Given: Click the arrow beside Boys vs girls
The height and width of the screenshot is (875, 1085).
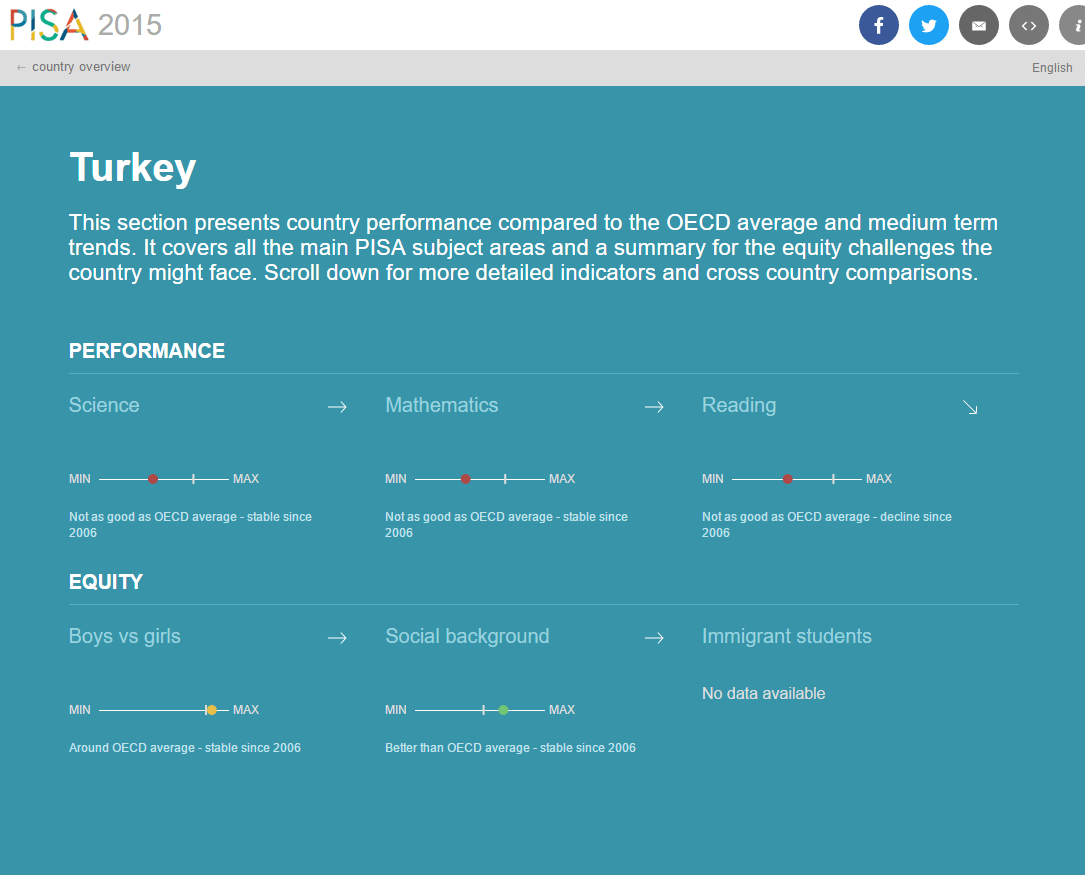Looking at the screenshot, I should coord(337,637).
